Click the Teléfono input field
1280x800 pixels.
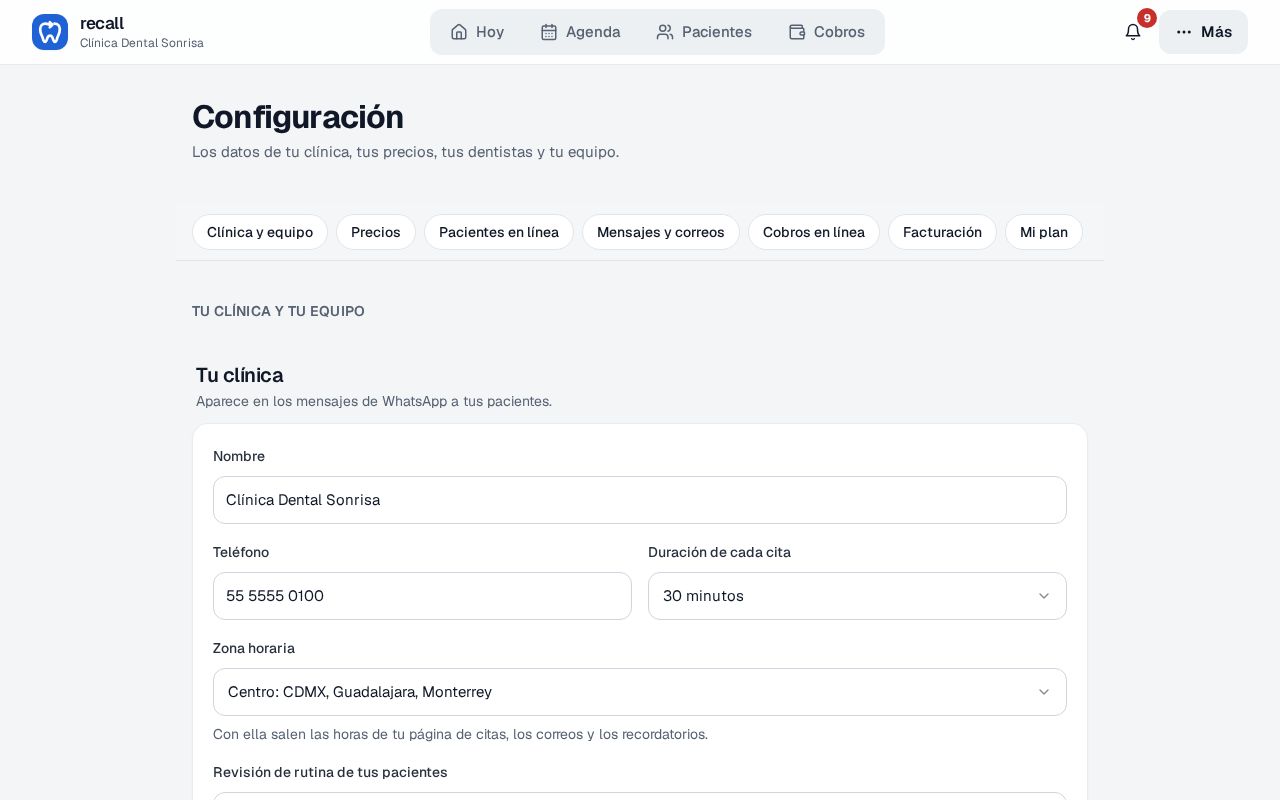click(x=422, y=596)
